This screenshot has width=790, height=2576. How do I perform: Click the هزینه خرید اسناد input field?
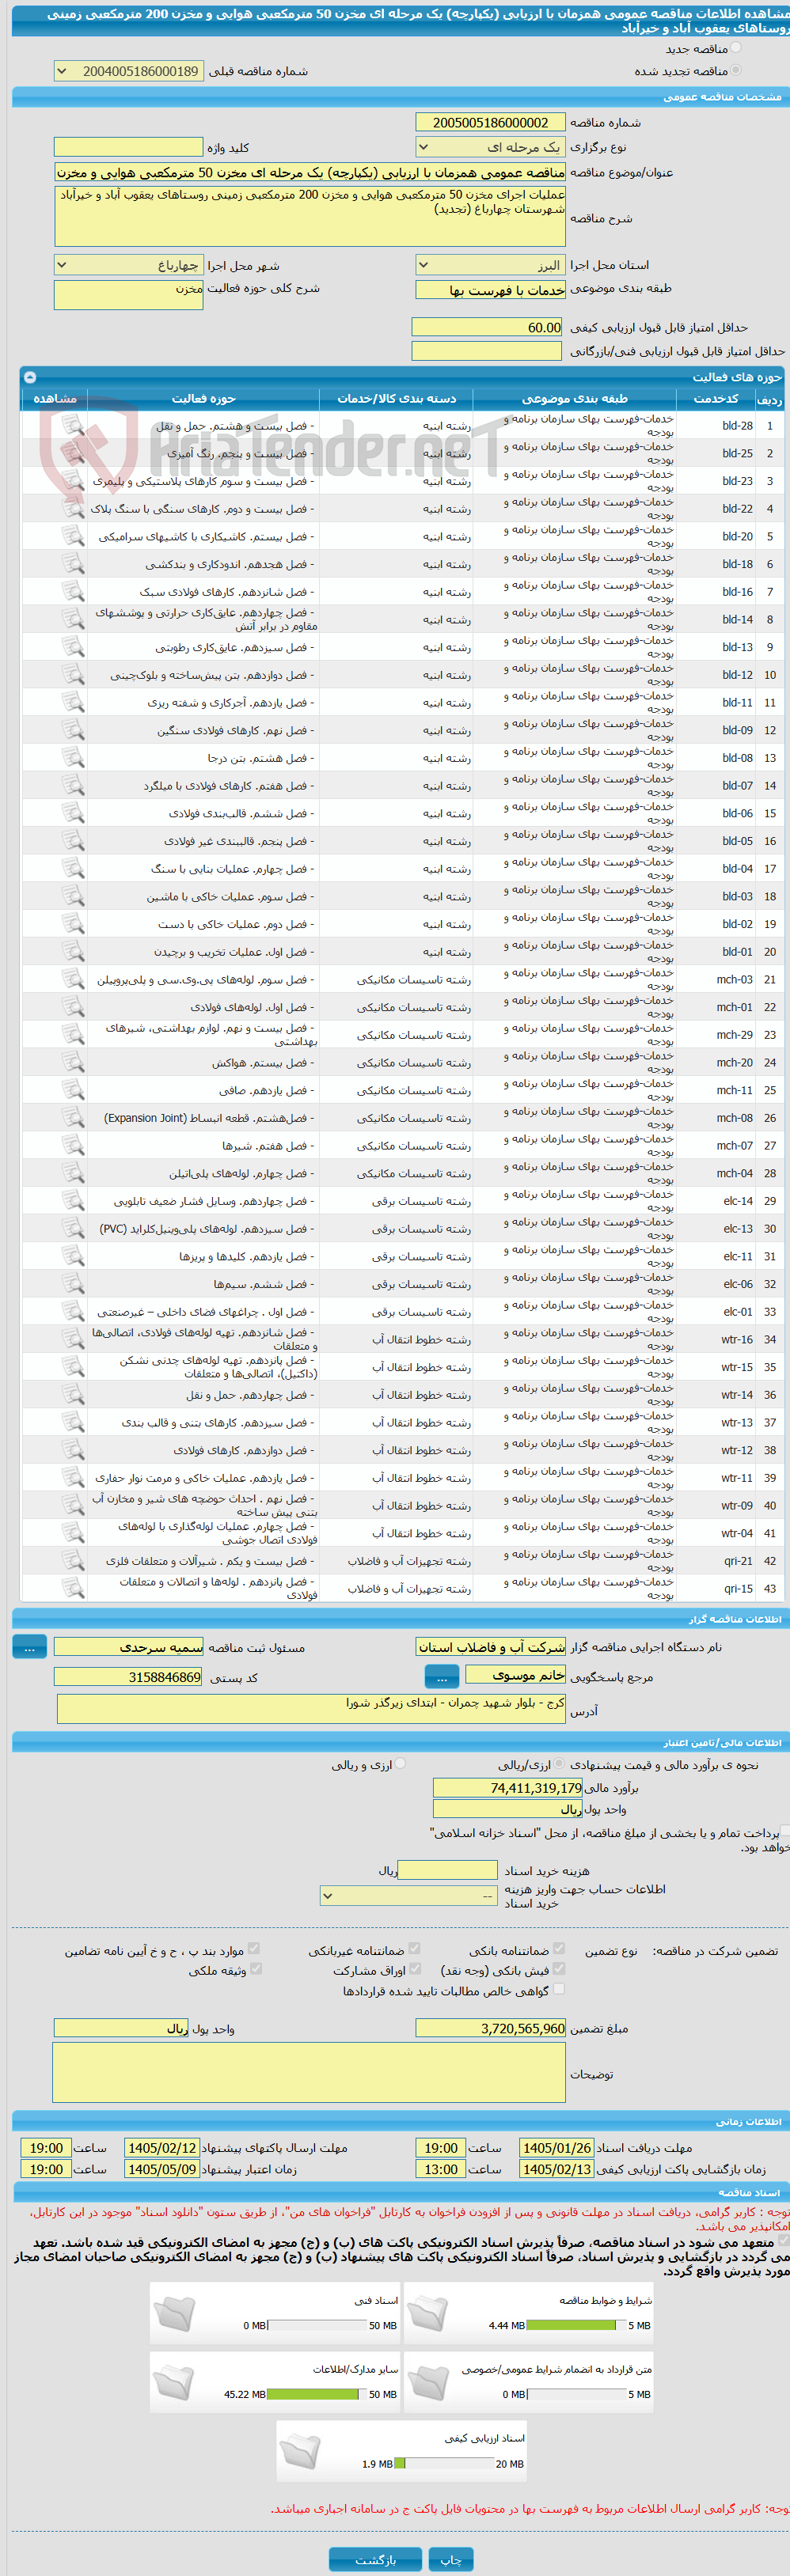click(x=447, y=1870)
